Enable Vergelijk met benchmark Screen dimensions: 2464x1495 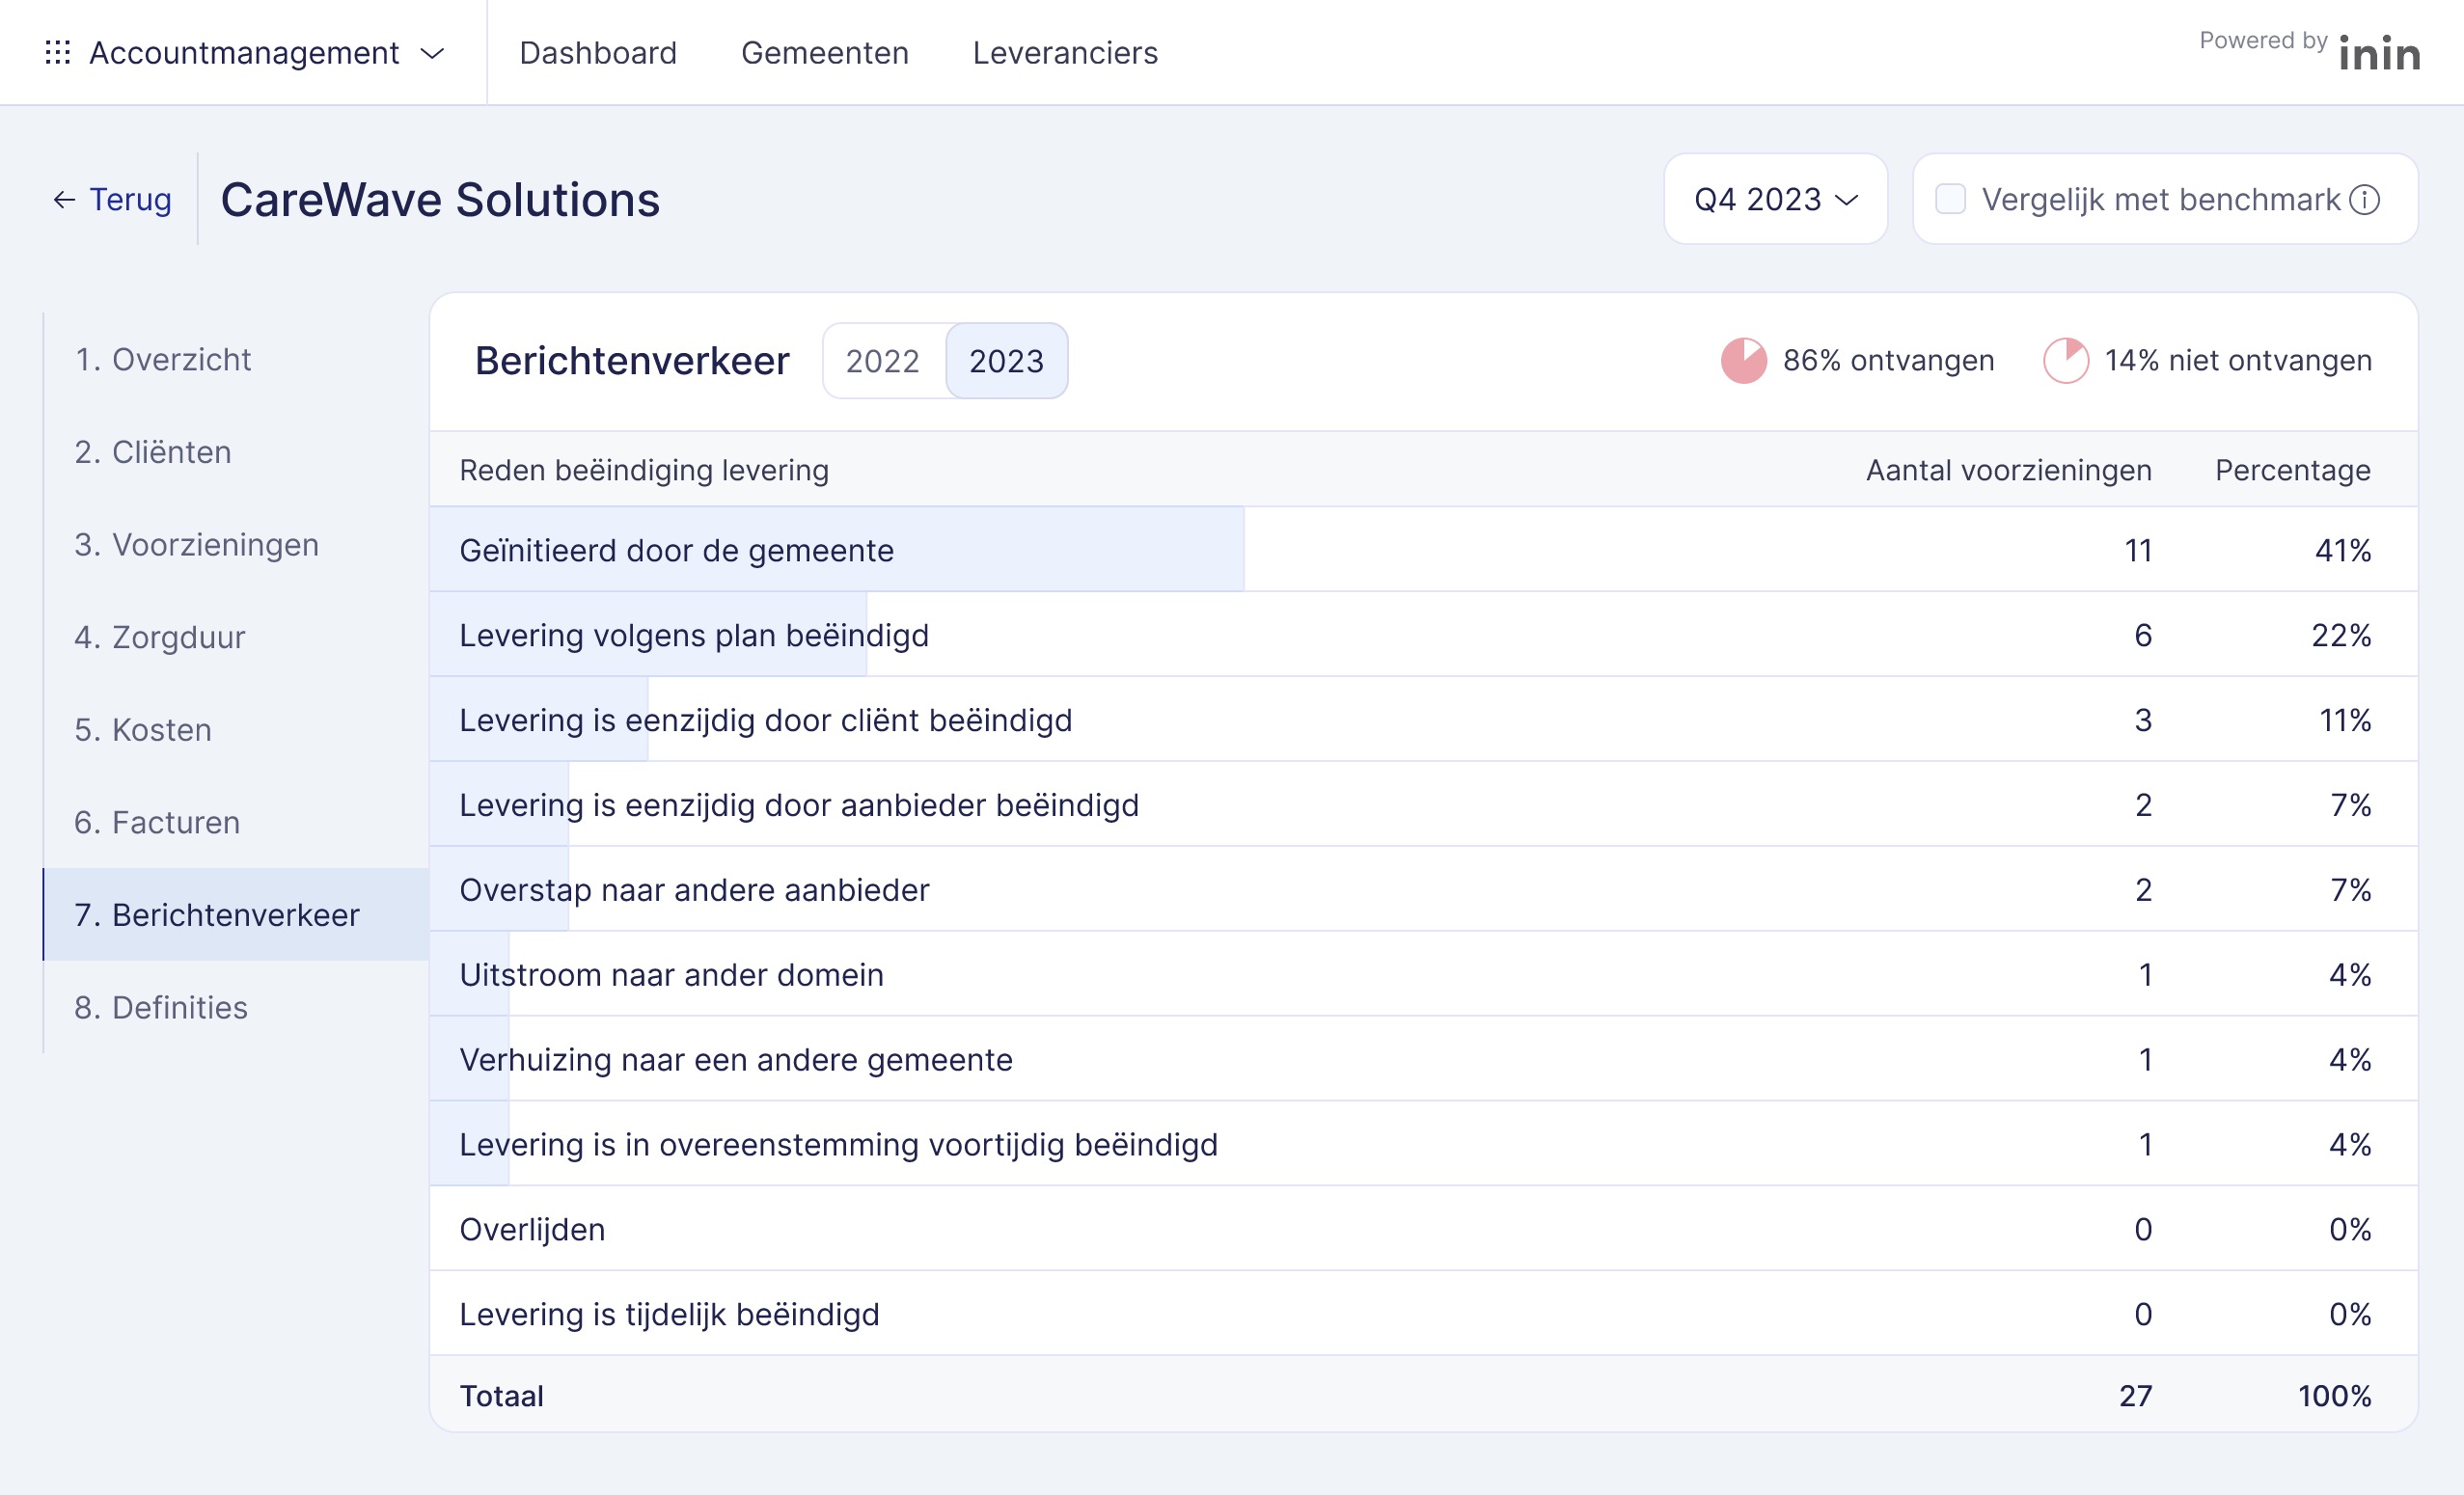click(x=1949, y=200)
